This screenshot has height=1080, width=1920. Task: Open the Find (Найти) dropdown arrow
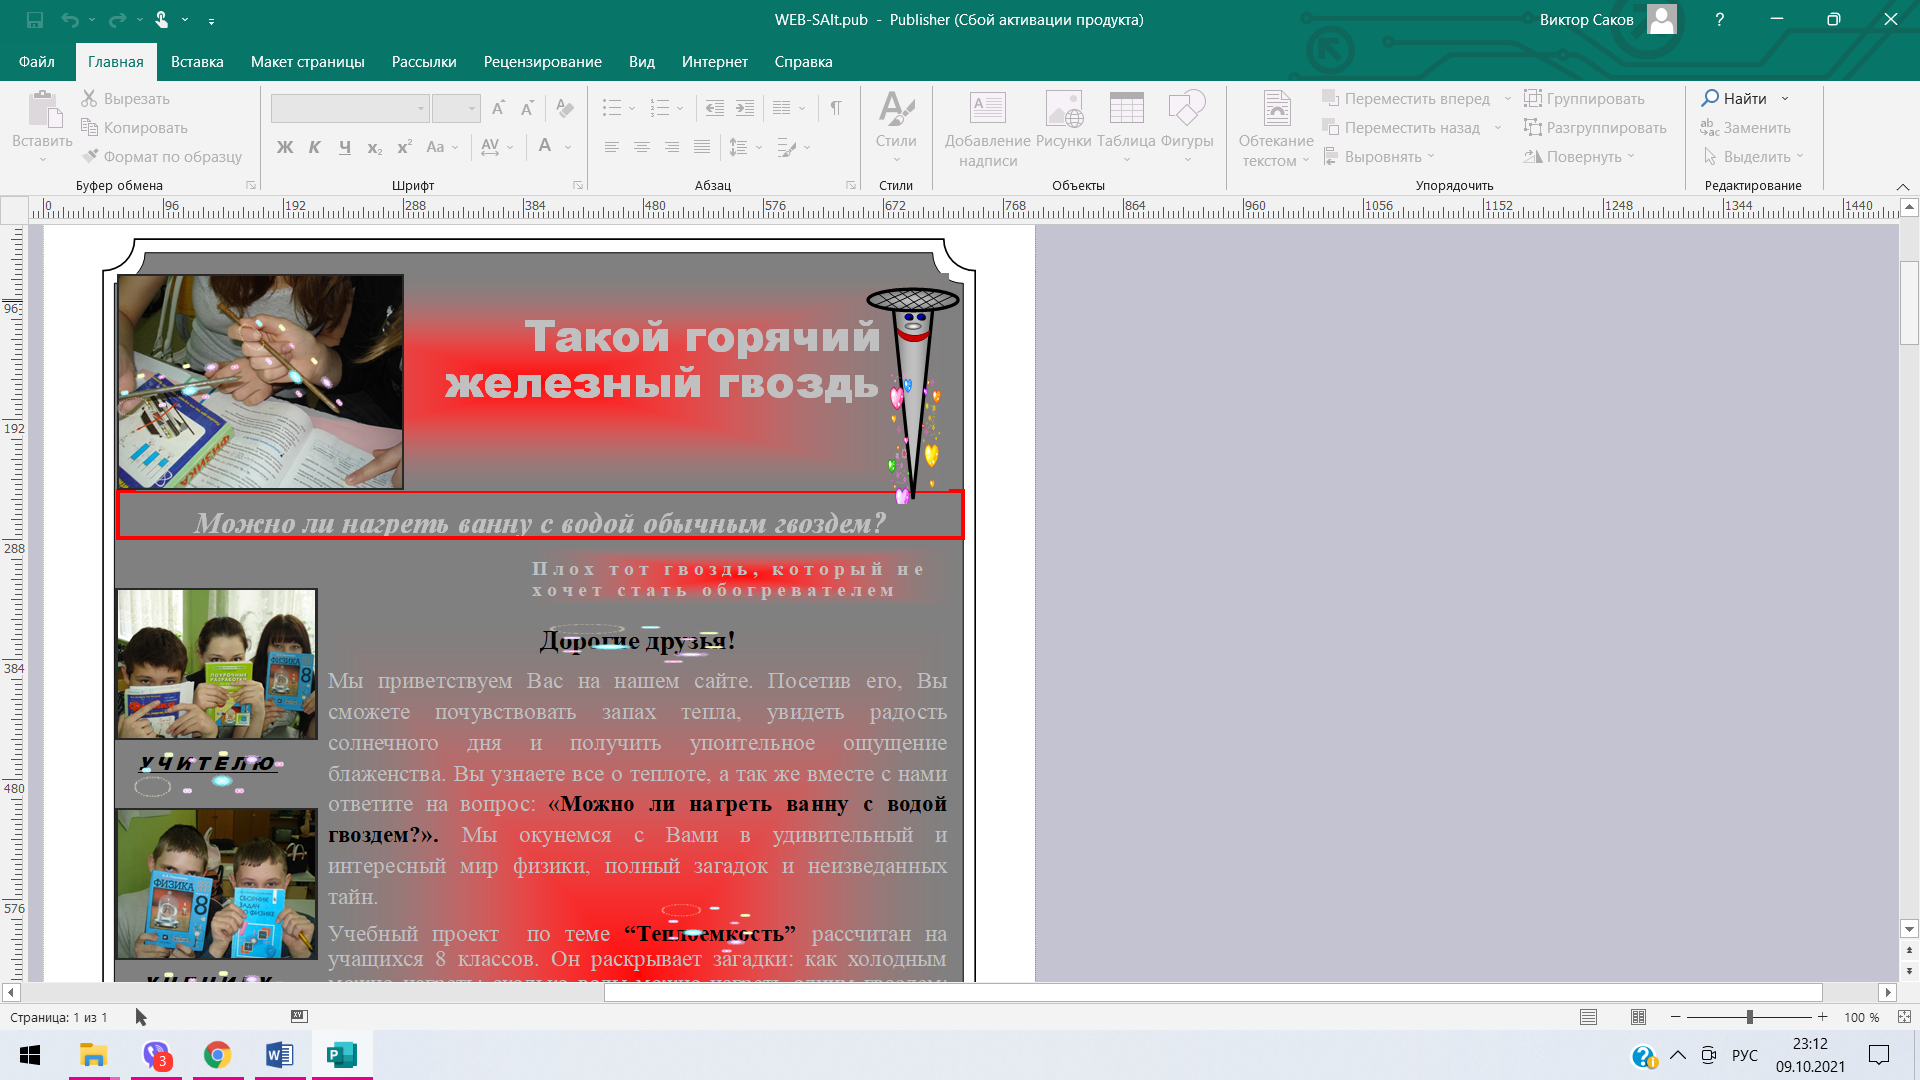1785,99
